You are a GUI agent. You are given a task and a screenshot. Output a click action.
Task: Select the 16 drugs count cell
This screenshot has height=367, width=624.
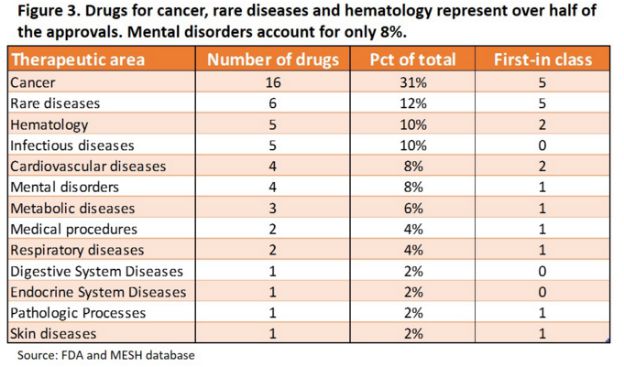coord(273,82)
